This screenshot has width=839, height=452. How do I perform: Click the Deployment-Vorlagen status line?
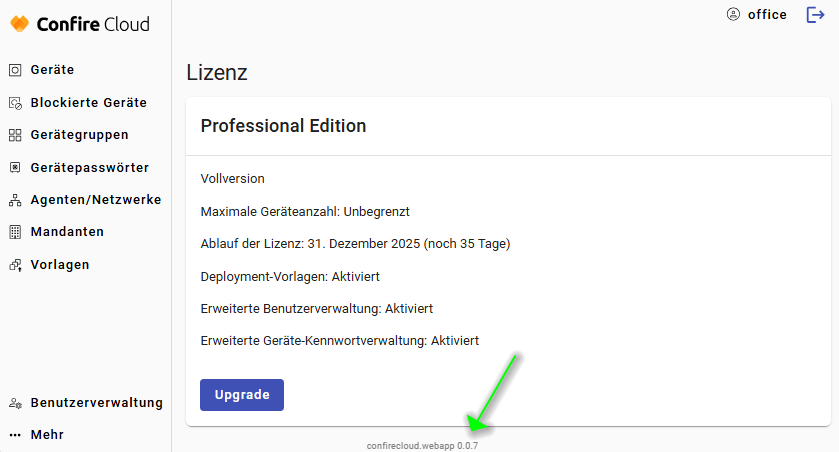[x=290, y=276]
